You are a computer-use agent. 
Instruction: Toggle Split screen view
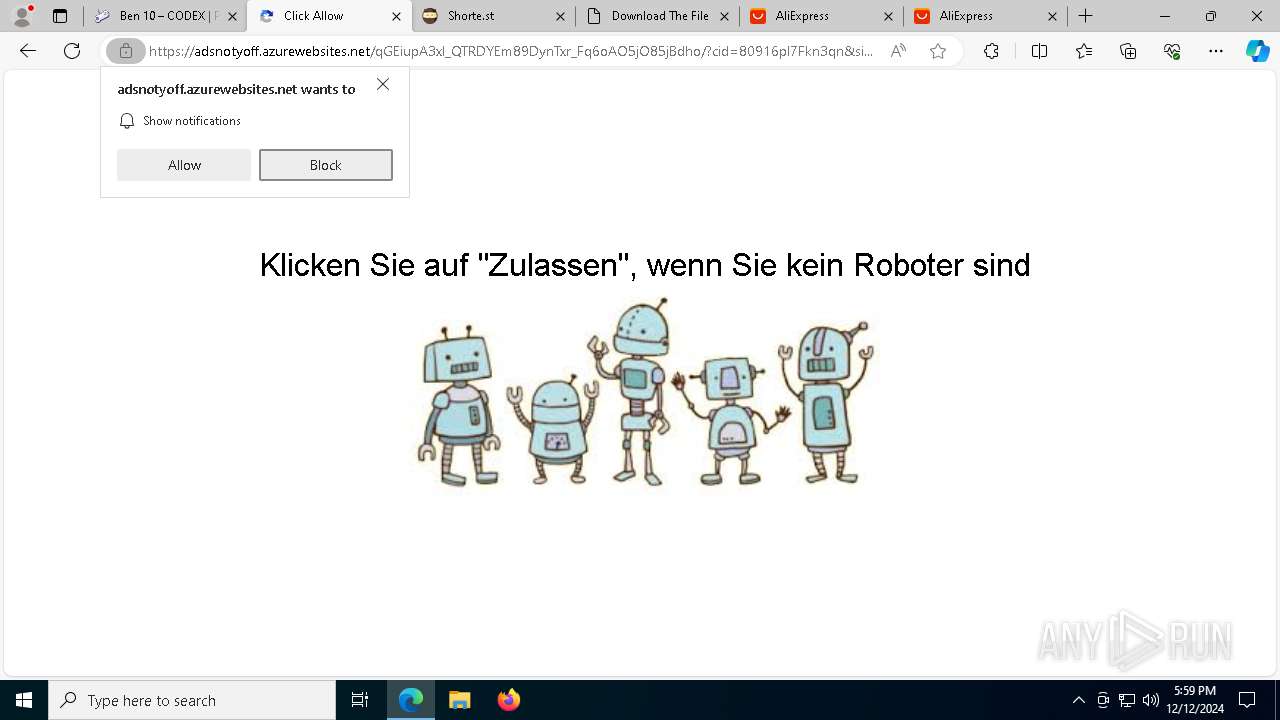tap(1039, 51)
